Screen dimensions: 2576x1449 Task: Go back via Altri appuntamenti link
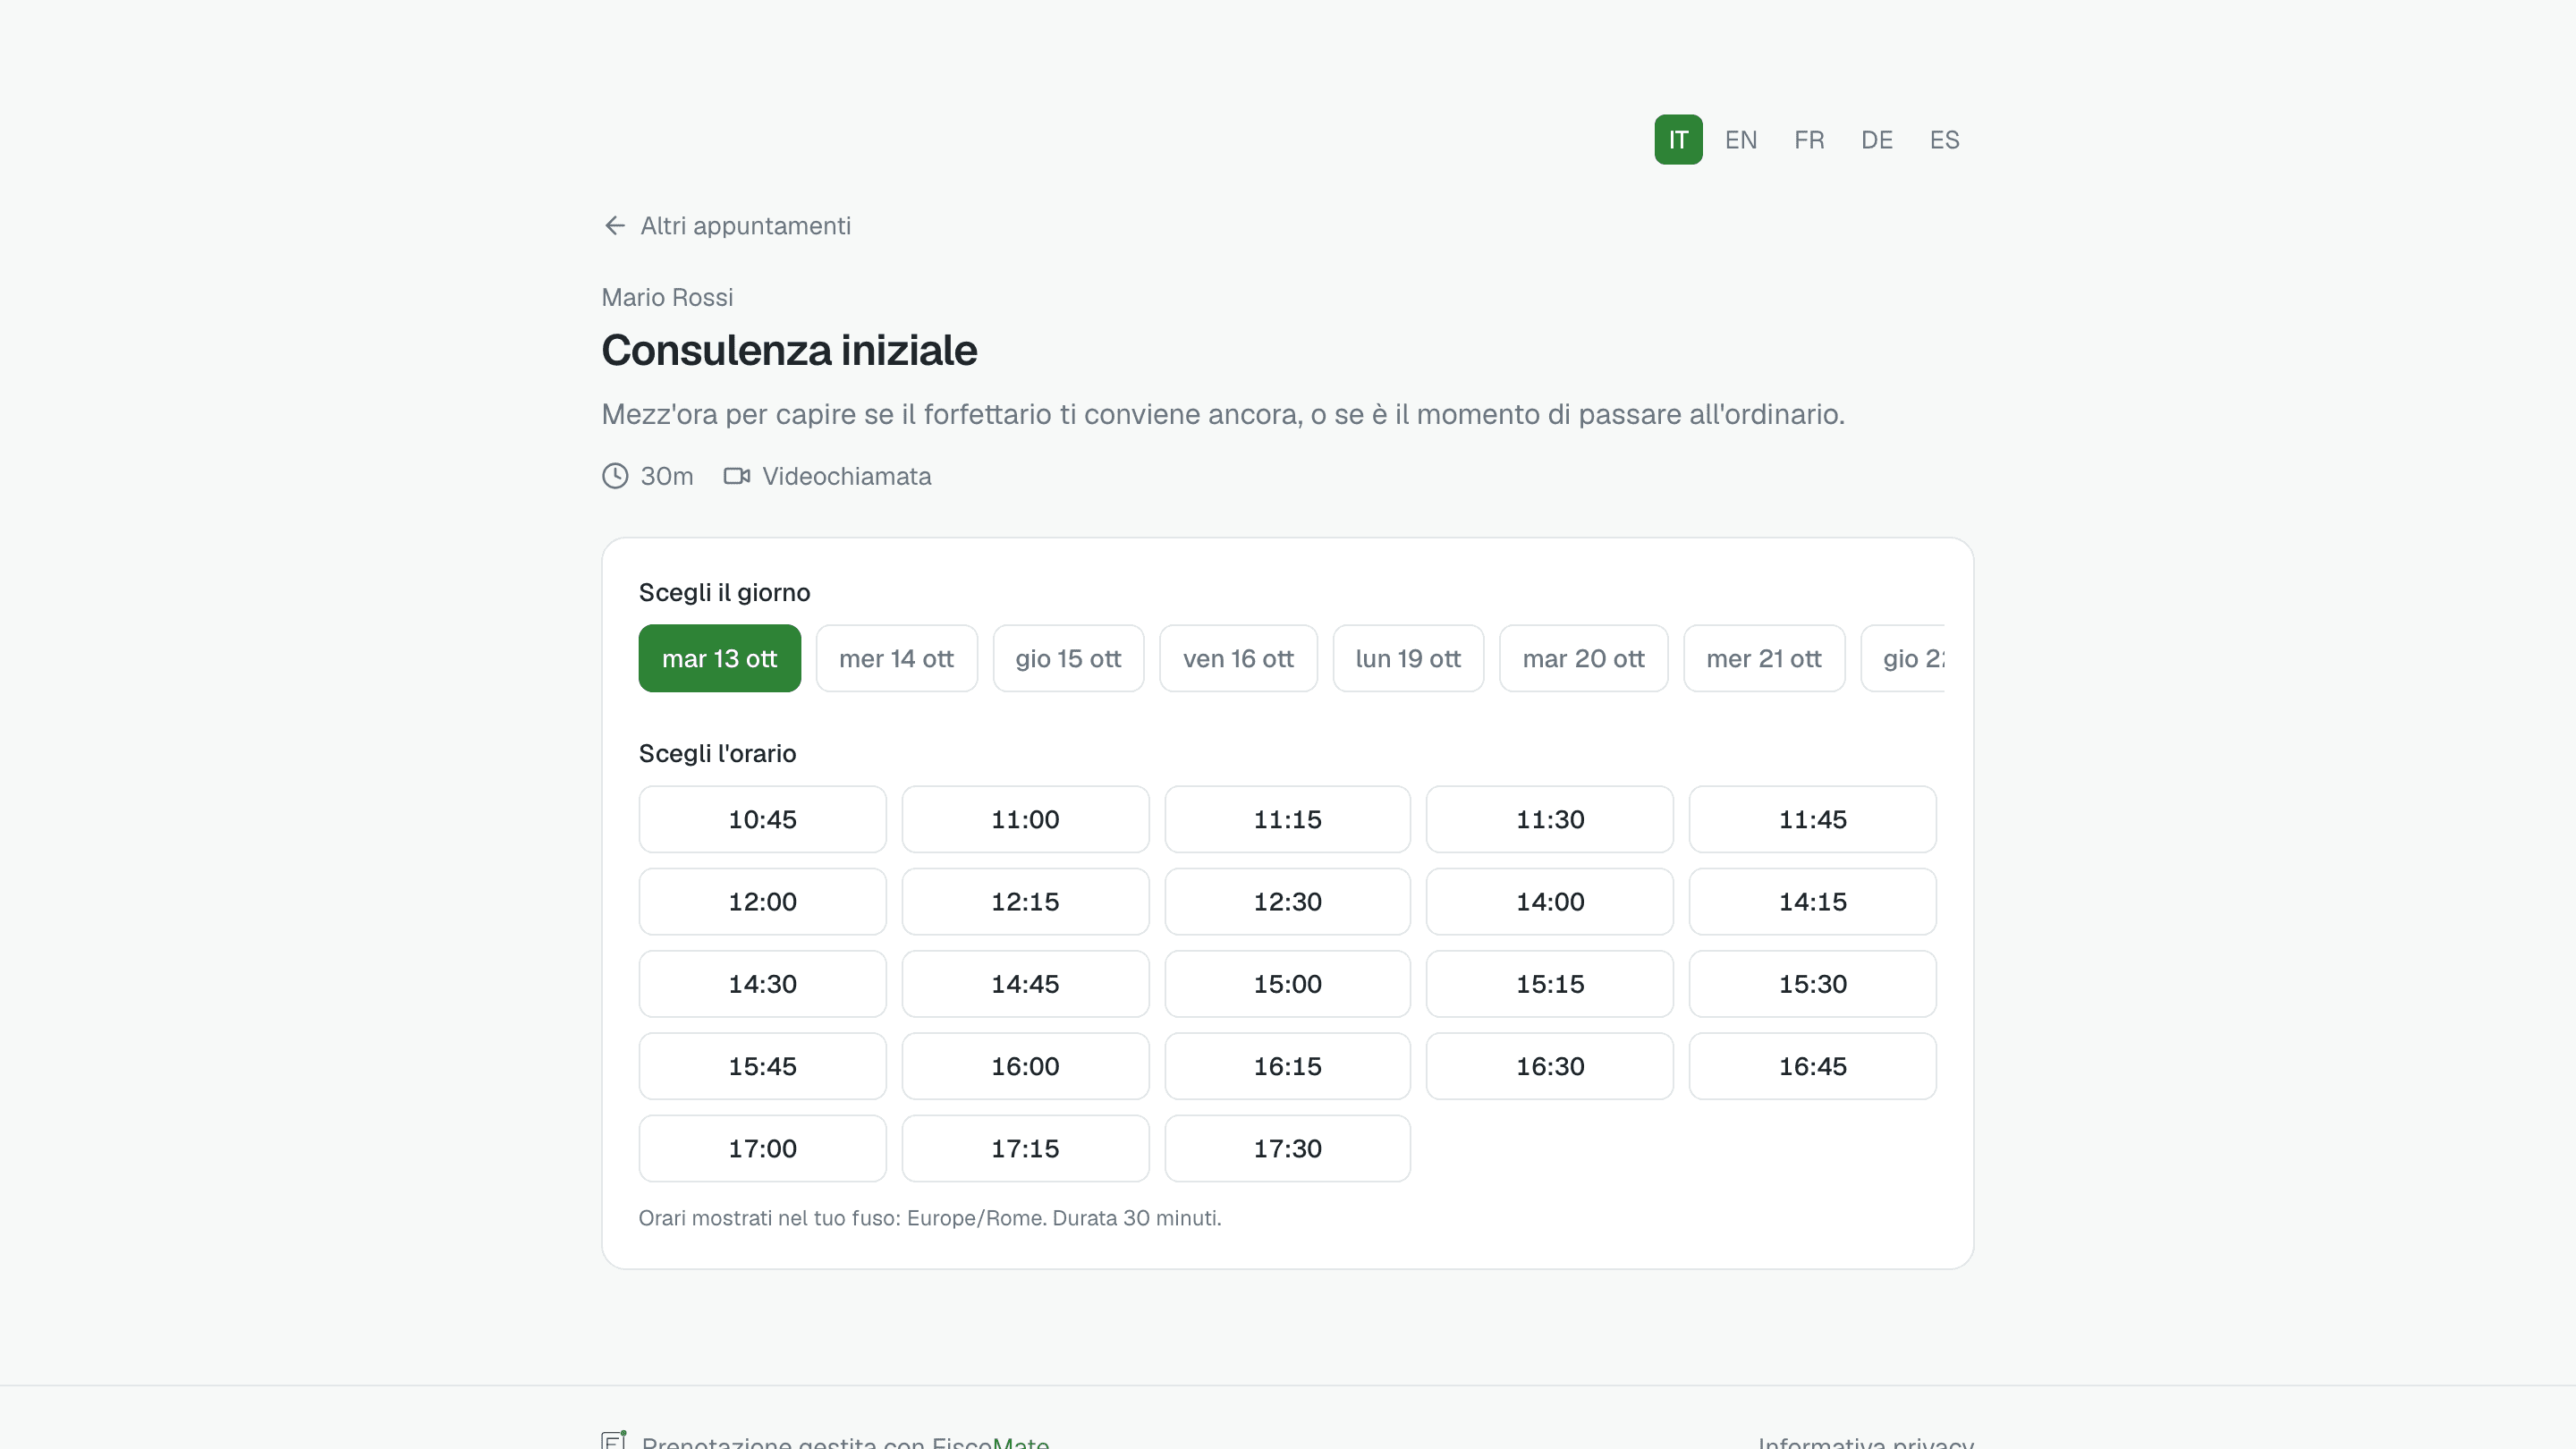pyautogui.click(x=727, y=226)
